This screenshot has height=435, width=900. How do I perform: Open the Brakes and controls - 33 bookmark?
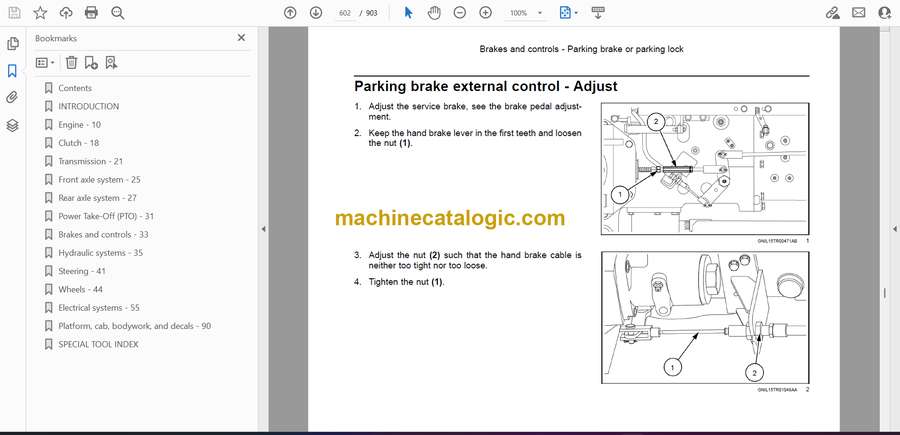(103, 235)
